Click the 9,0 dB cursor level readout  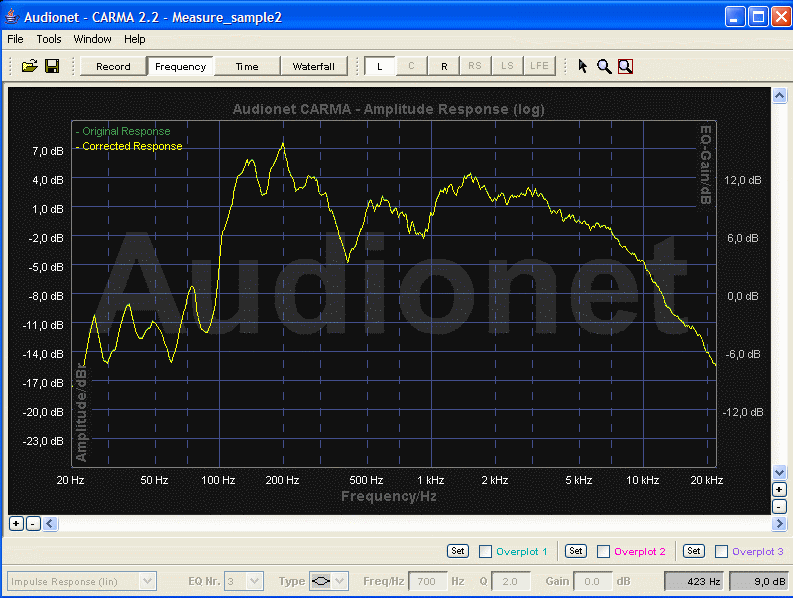760,581
